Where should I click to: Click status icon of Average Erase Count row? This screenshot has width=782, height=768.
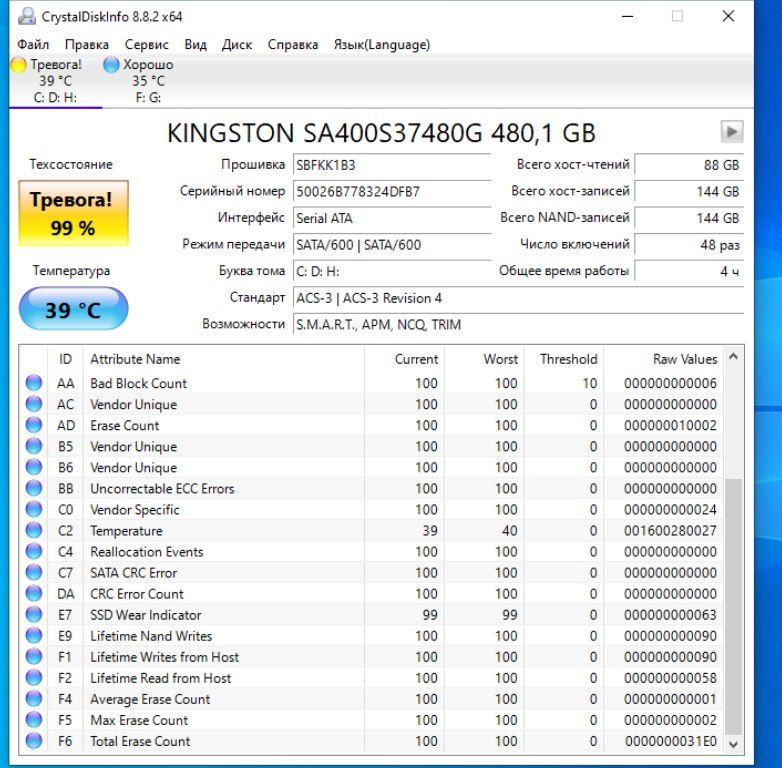33,698
